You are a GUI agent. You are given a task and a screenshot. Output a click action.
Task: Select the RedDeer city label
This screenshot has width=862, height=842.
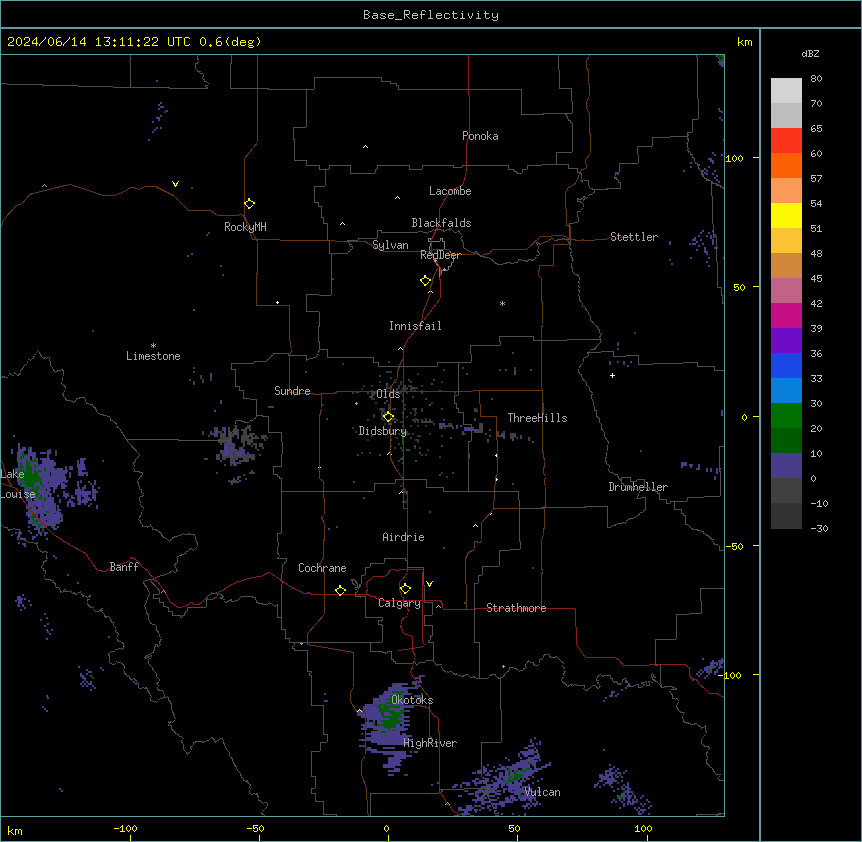440,255
